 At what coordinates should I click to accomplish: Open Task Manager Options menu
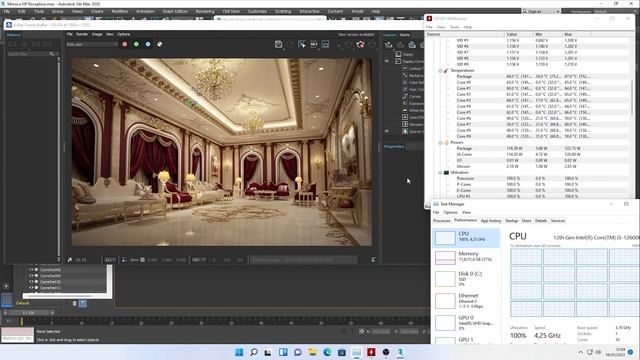point(450,213)
